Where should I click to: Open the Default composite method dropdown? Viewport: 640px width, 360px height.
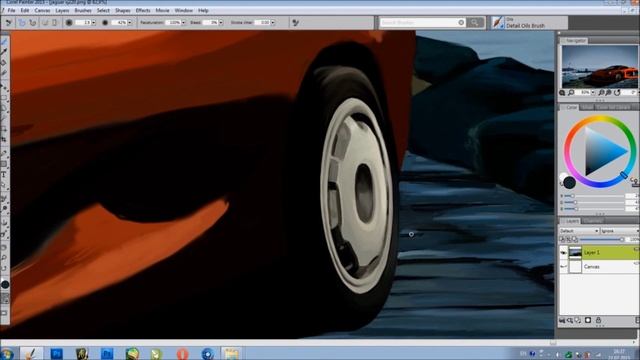pyautogui.click(x=579, y=231)
